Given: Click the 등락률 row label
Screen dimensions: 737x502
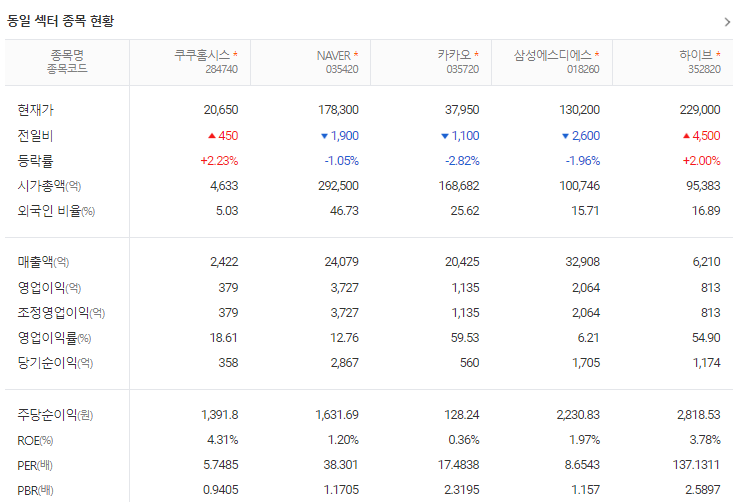Looking at the screenshot, I should click(35, 161).
